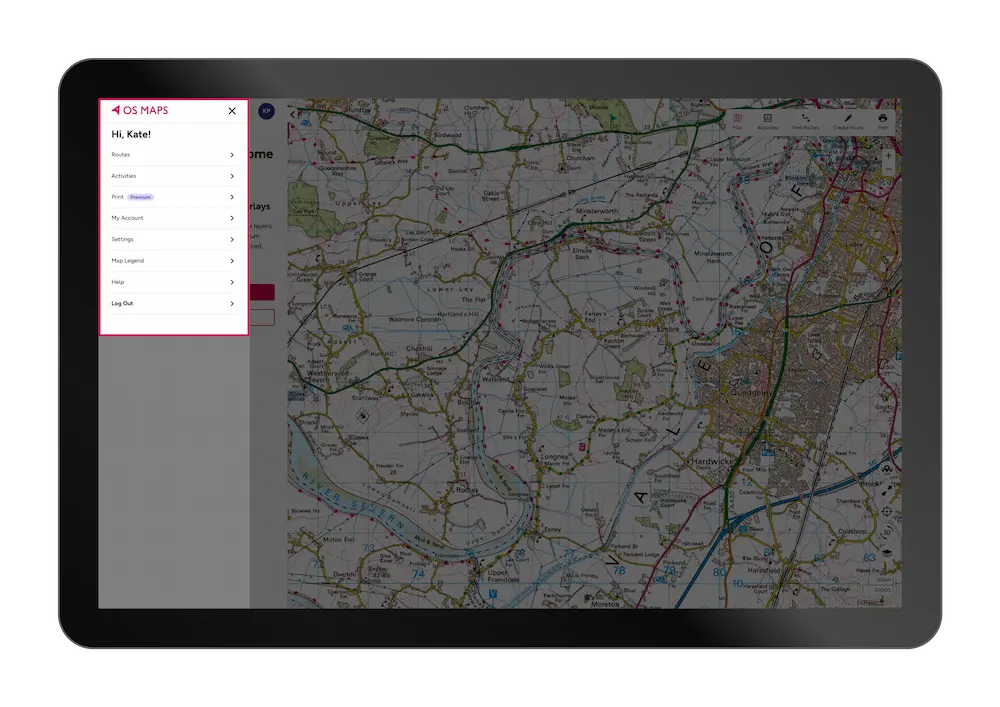Close the OS Maps side menu
This screenshot has height=707, width=1000.
(232, 111)
